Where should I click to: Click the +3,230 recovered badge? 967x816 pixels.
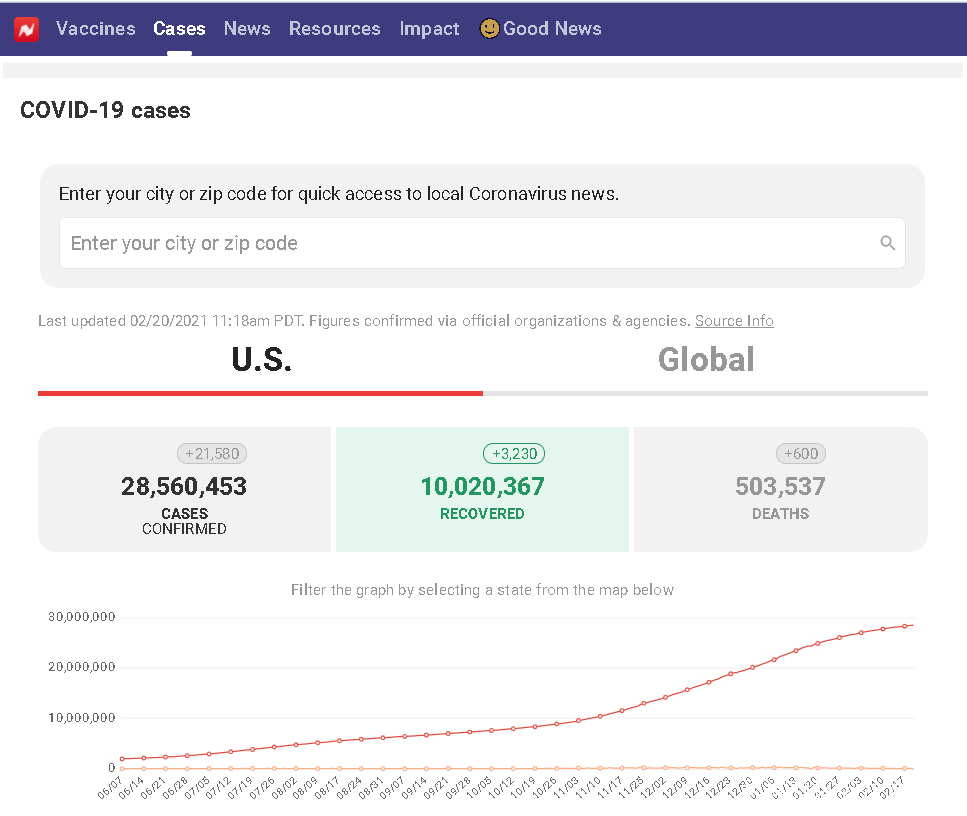pyautogui.click(x=514, y=454)
